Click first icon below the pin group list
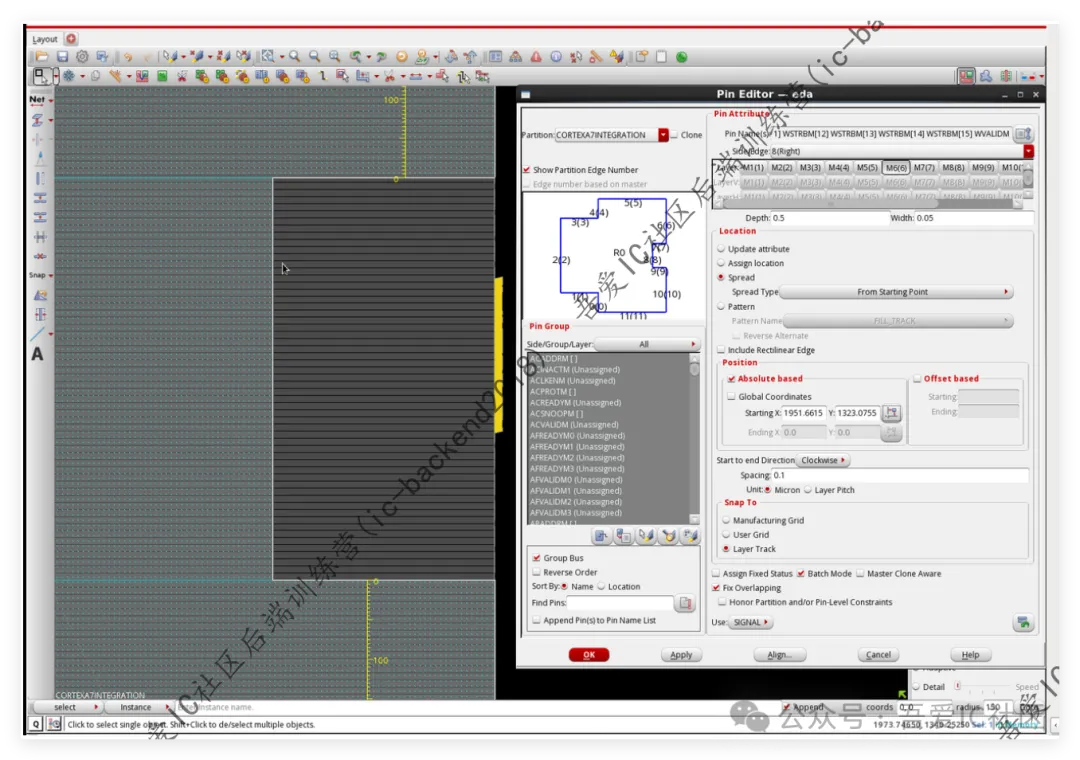This screenshot has height=760, width=1080. coord(601,535)
